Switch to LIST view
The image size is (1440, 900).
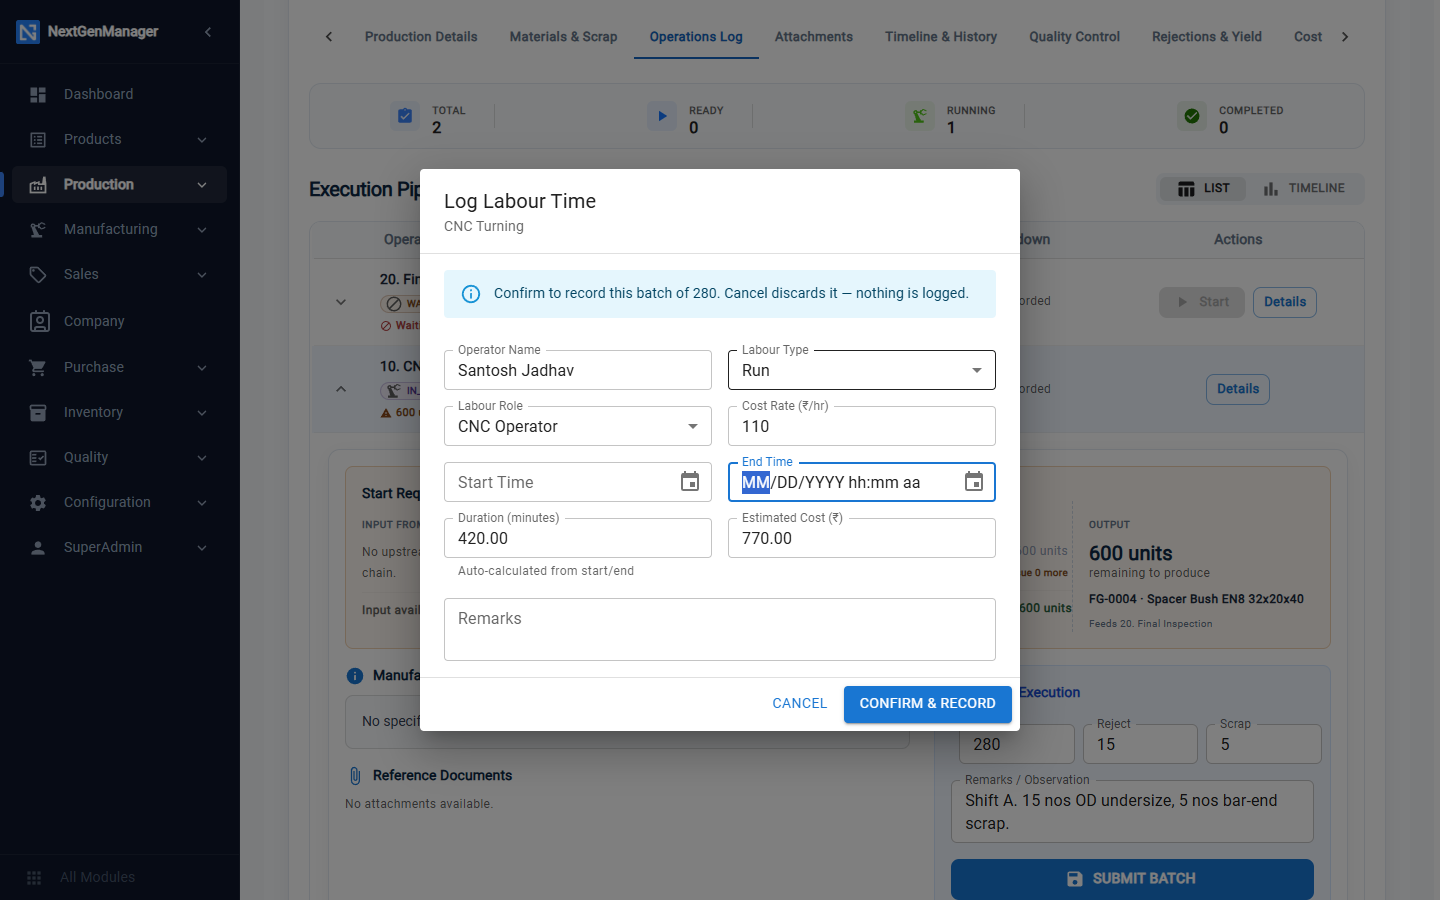click(1203, 189)
